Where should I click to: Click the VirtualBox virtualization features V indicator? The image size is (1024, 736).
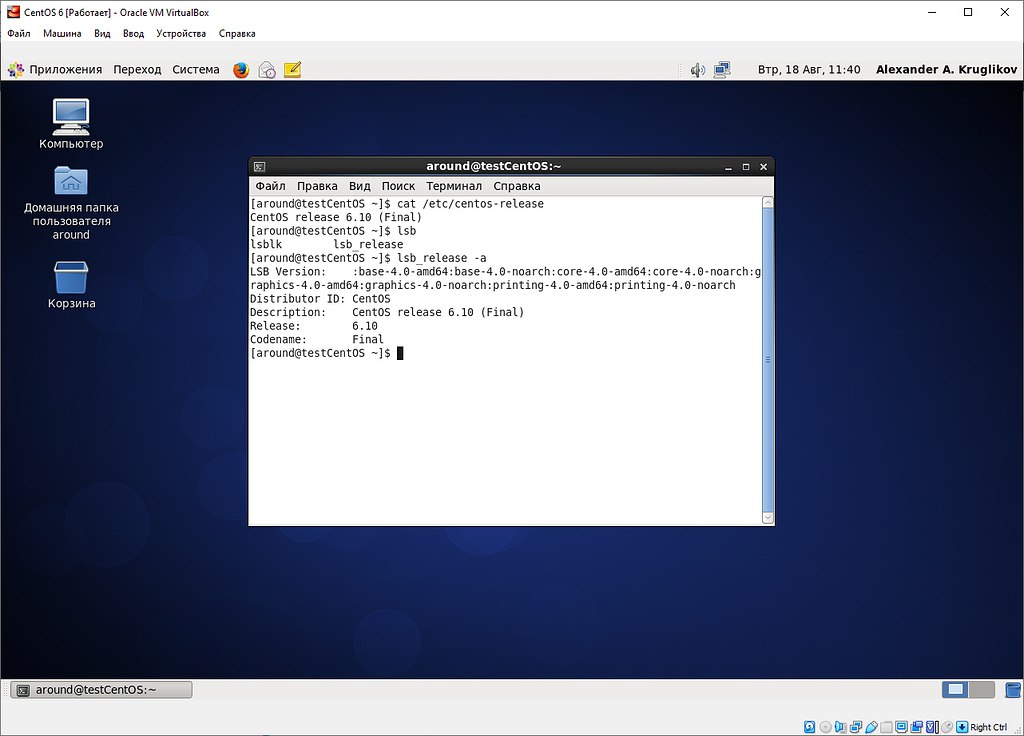click(x=932, y=727)
